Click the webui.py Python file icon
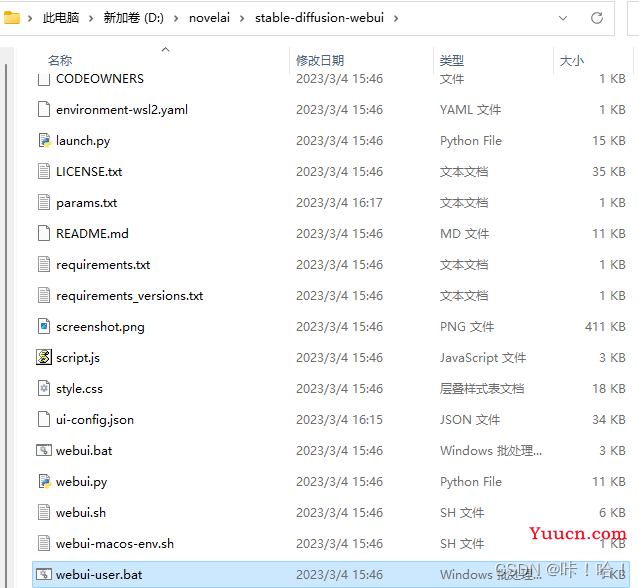The height and width of the screenshot is (588, 639). tap(44, 481)
